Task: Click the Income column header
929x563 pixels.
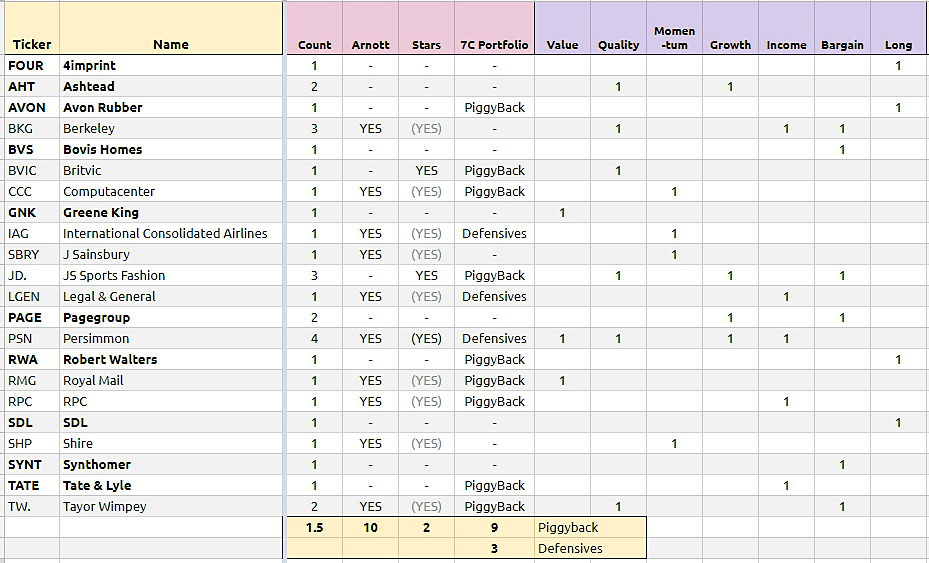Action: (786, 28)
